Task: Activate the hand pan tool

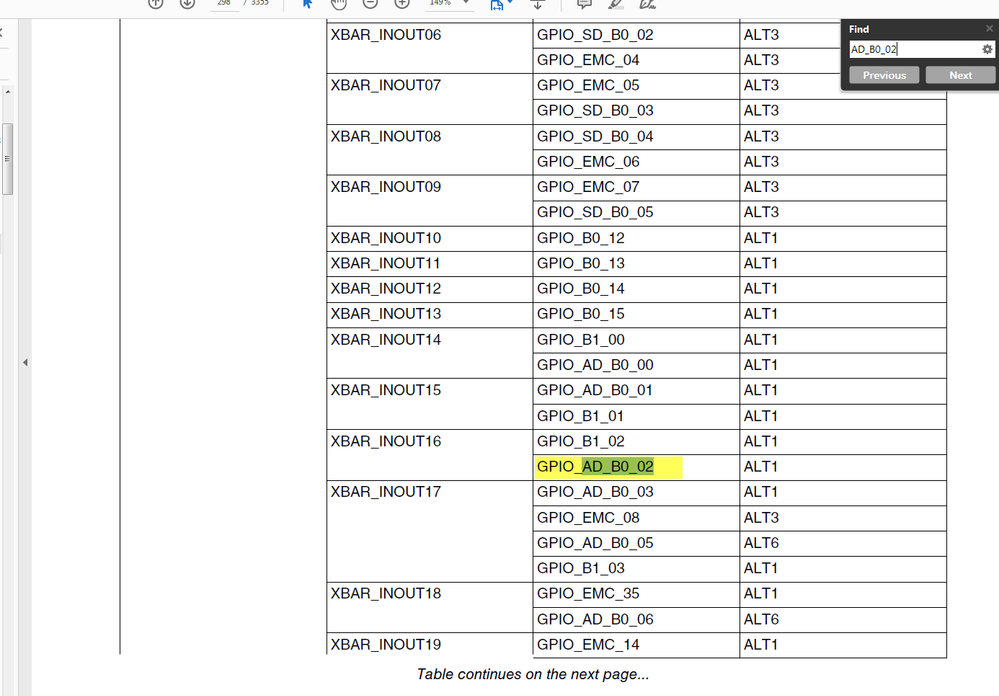Action: (x=339, y=3)
